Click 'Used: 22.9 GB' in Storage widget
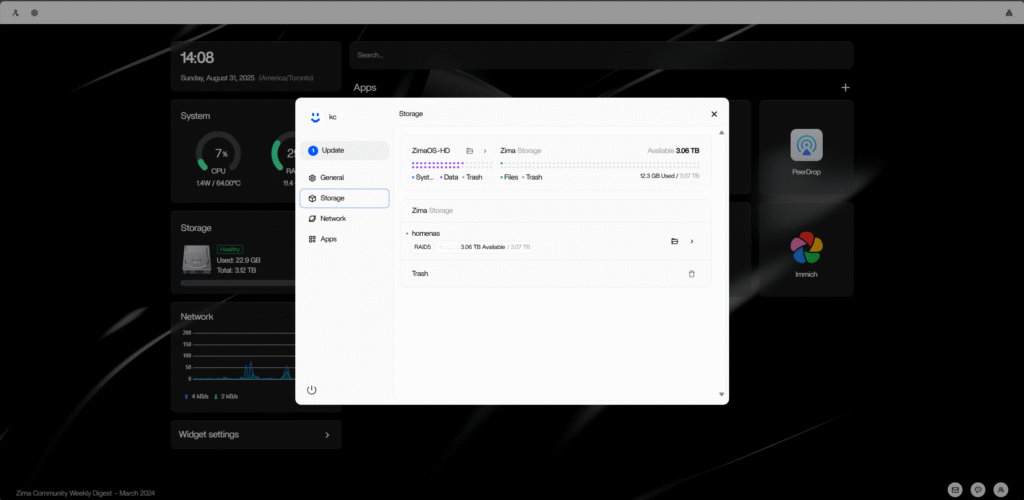1024x500 pixels. coord(238,260)
